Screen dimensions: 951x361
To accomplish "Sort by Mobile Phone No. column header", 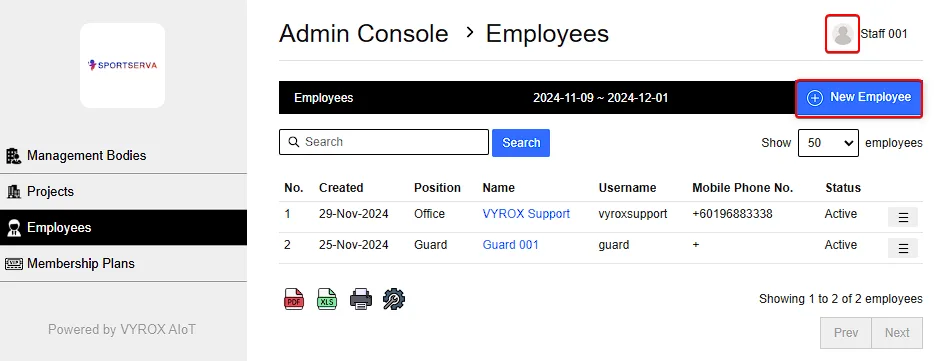I will pyautogui.click(x=742, y=187).
